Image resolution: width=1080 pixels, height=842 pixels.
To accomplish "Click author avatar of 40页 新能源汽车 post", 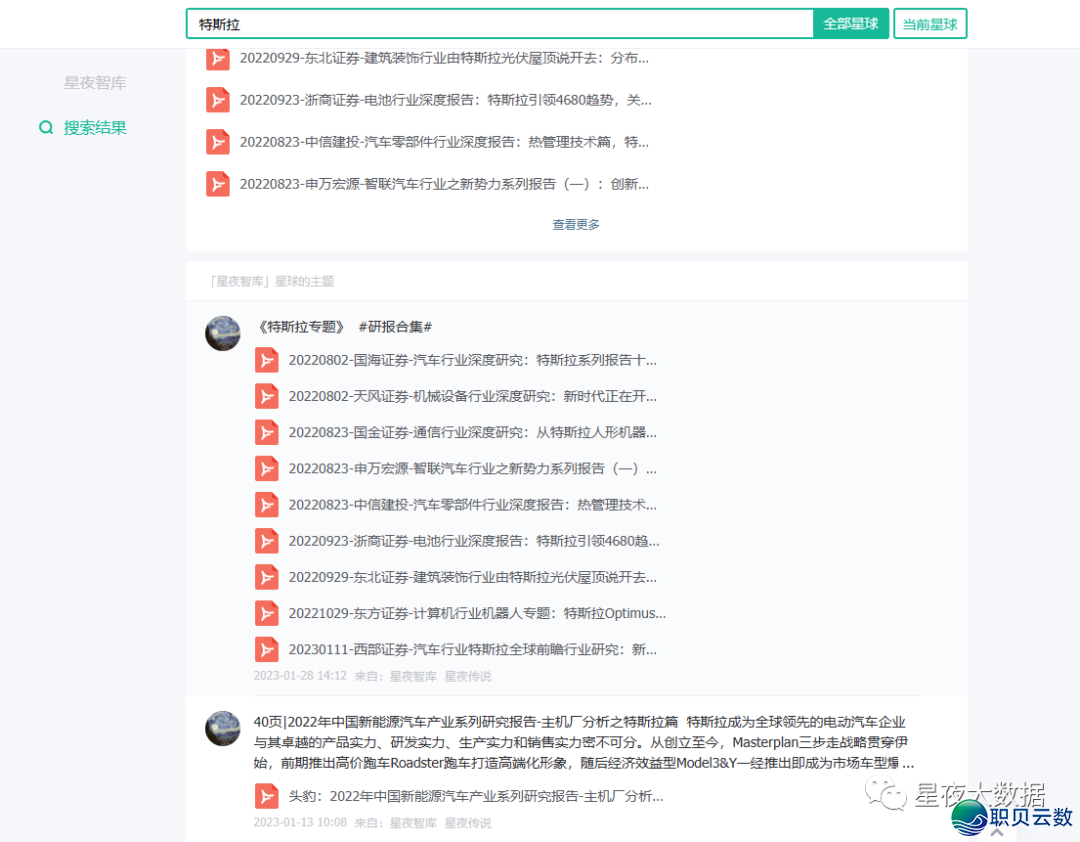I will coord(223,728).
